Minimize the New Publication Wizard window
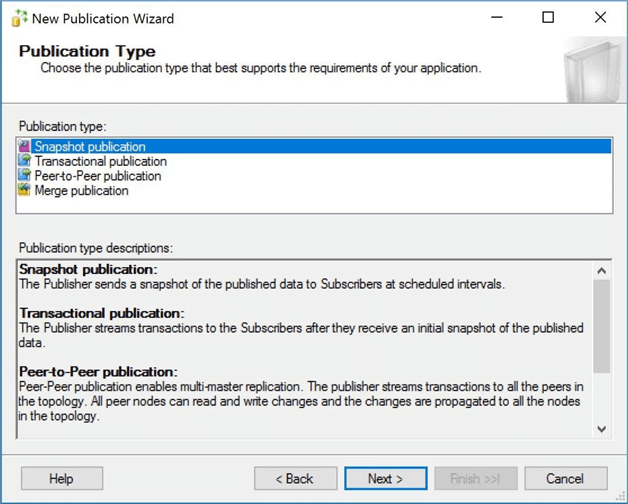Viewport: 628px width, 504px height. click(x=496, y=18)
